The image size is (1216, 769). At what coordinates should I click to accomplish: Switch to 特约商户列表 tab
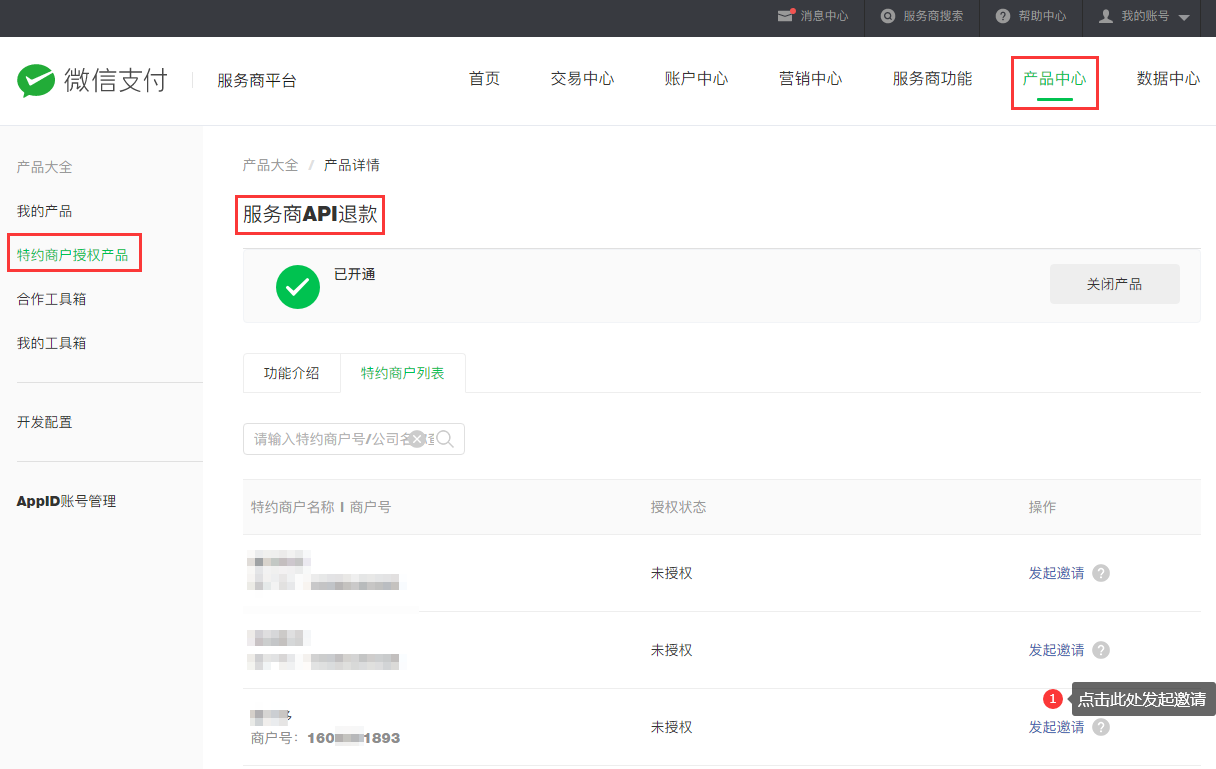(403, 373)
